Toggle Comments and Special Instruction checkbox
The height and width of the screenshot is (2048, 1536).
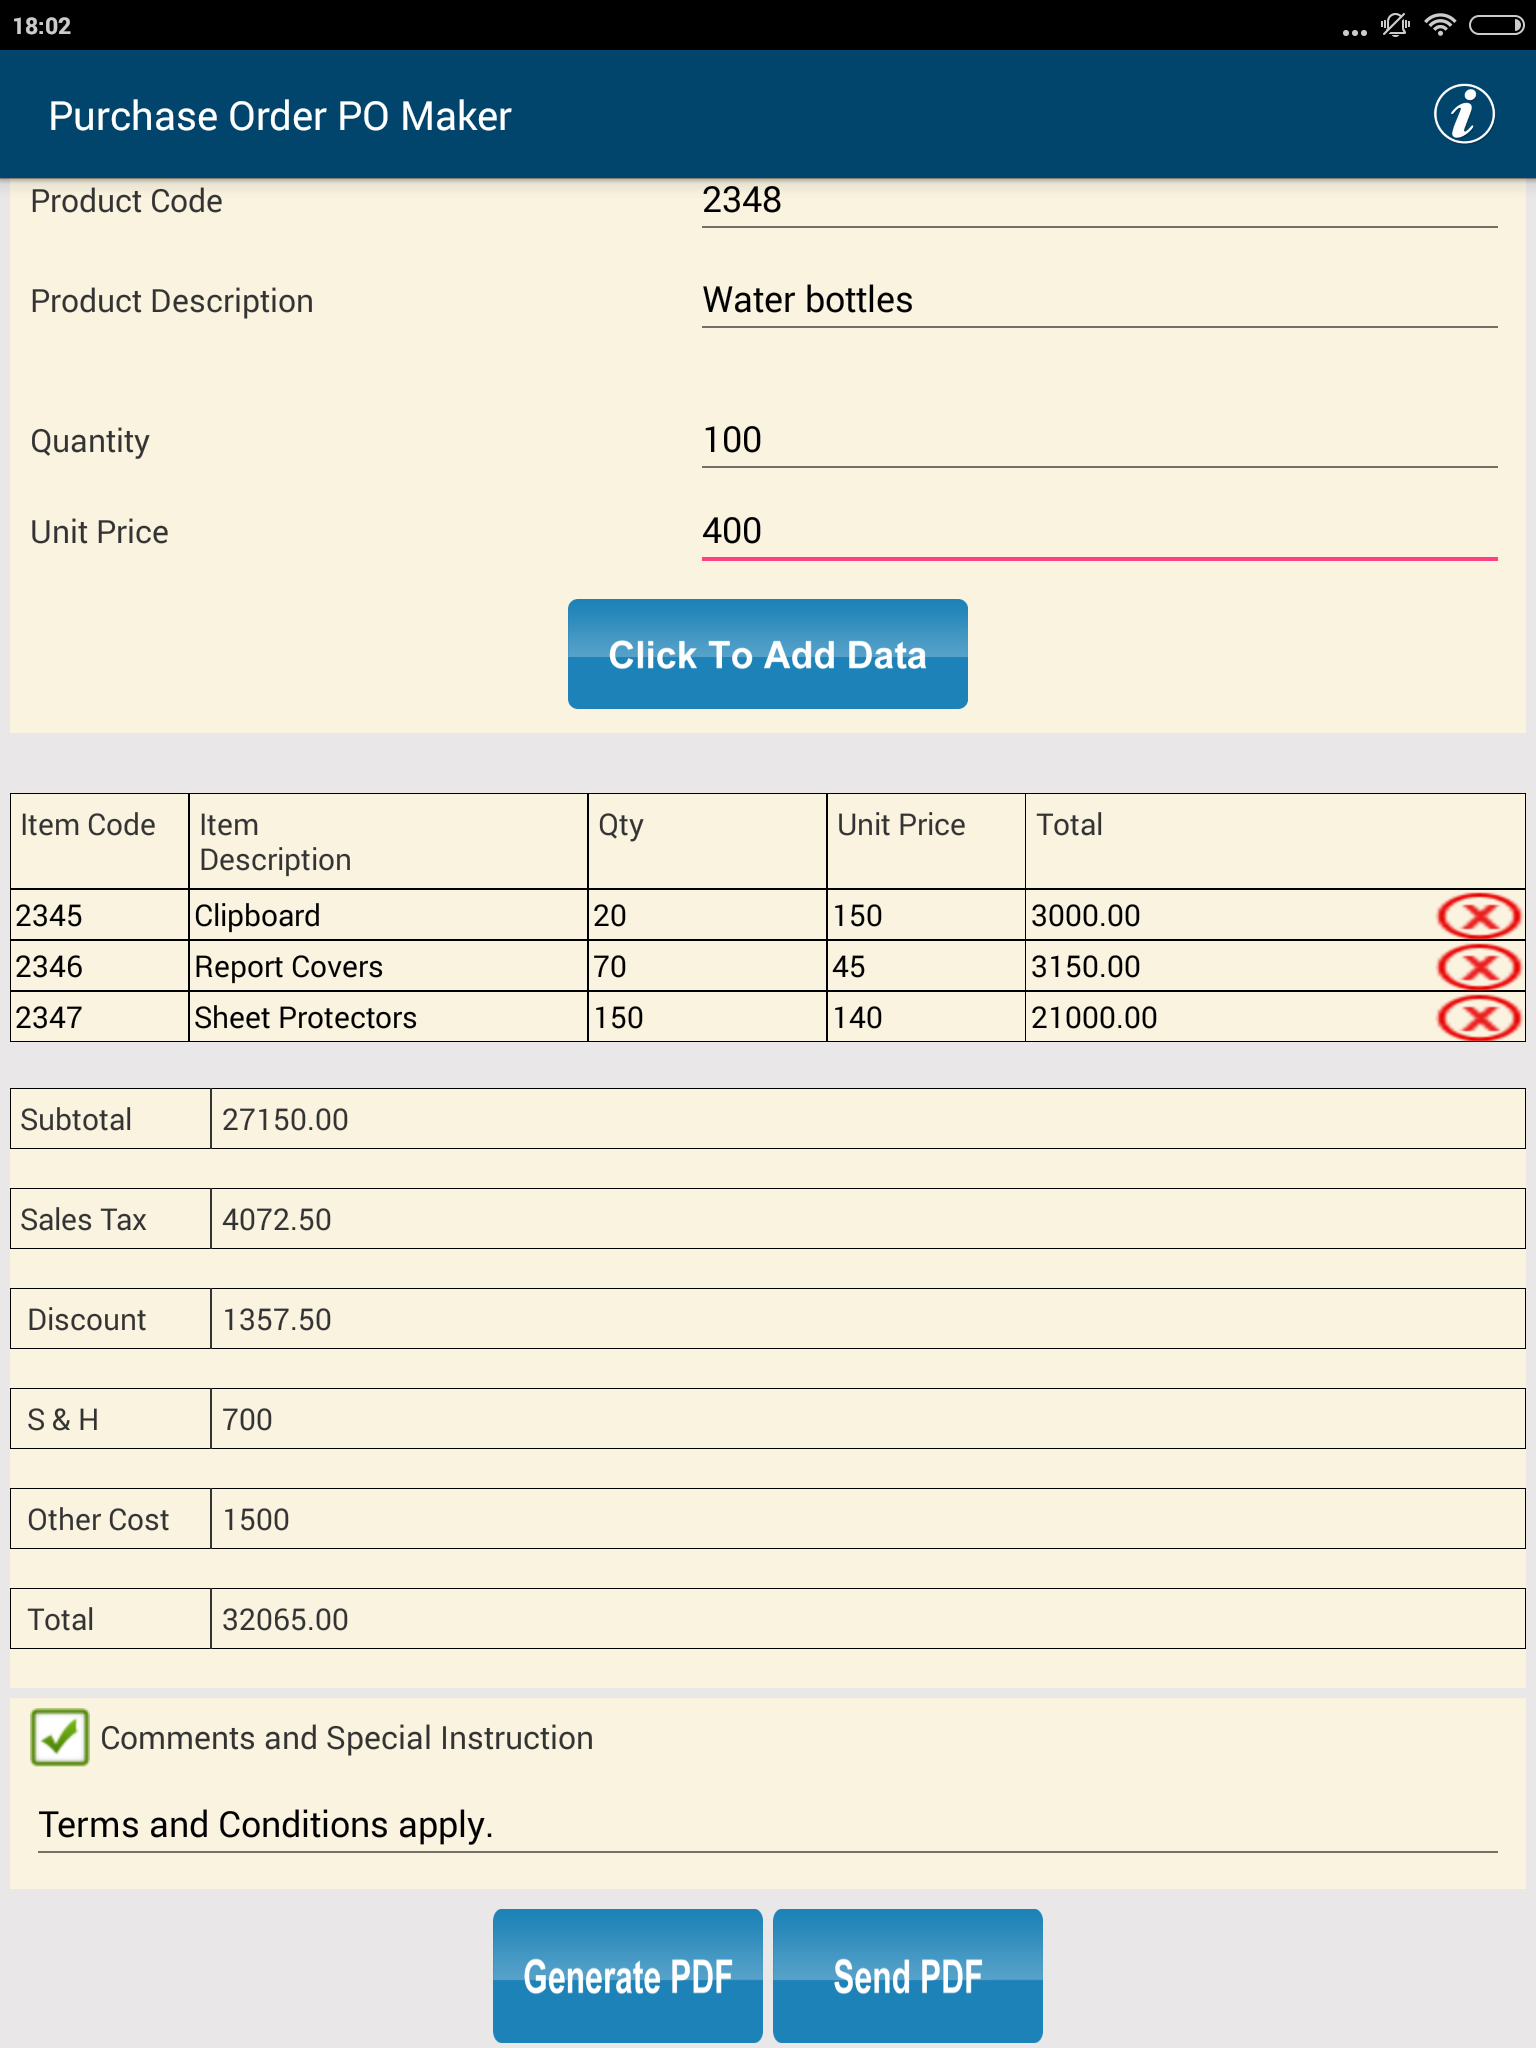(x=59, y=1737)
